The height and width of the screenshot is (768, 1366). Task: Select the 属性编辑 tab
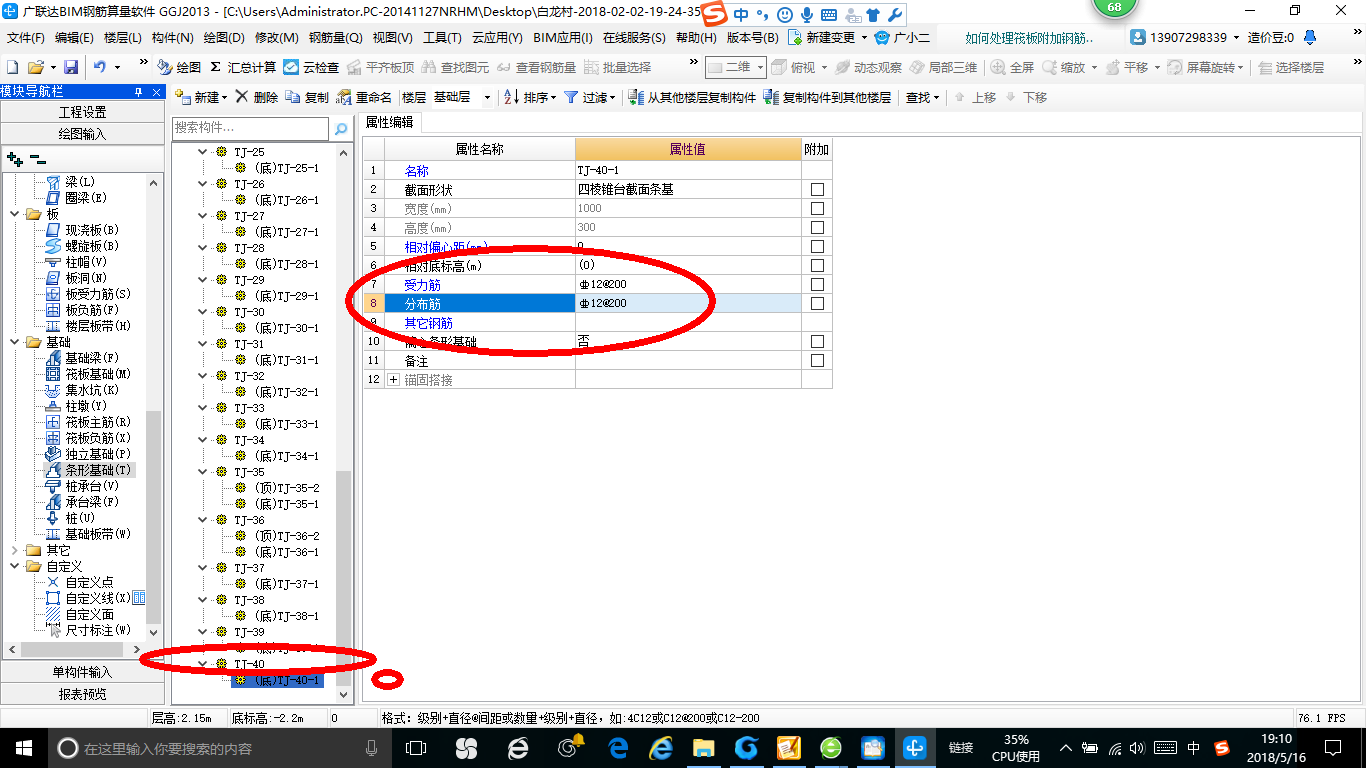point(389,122)
